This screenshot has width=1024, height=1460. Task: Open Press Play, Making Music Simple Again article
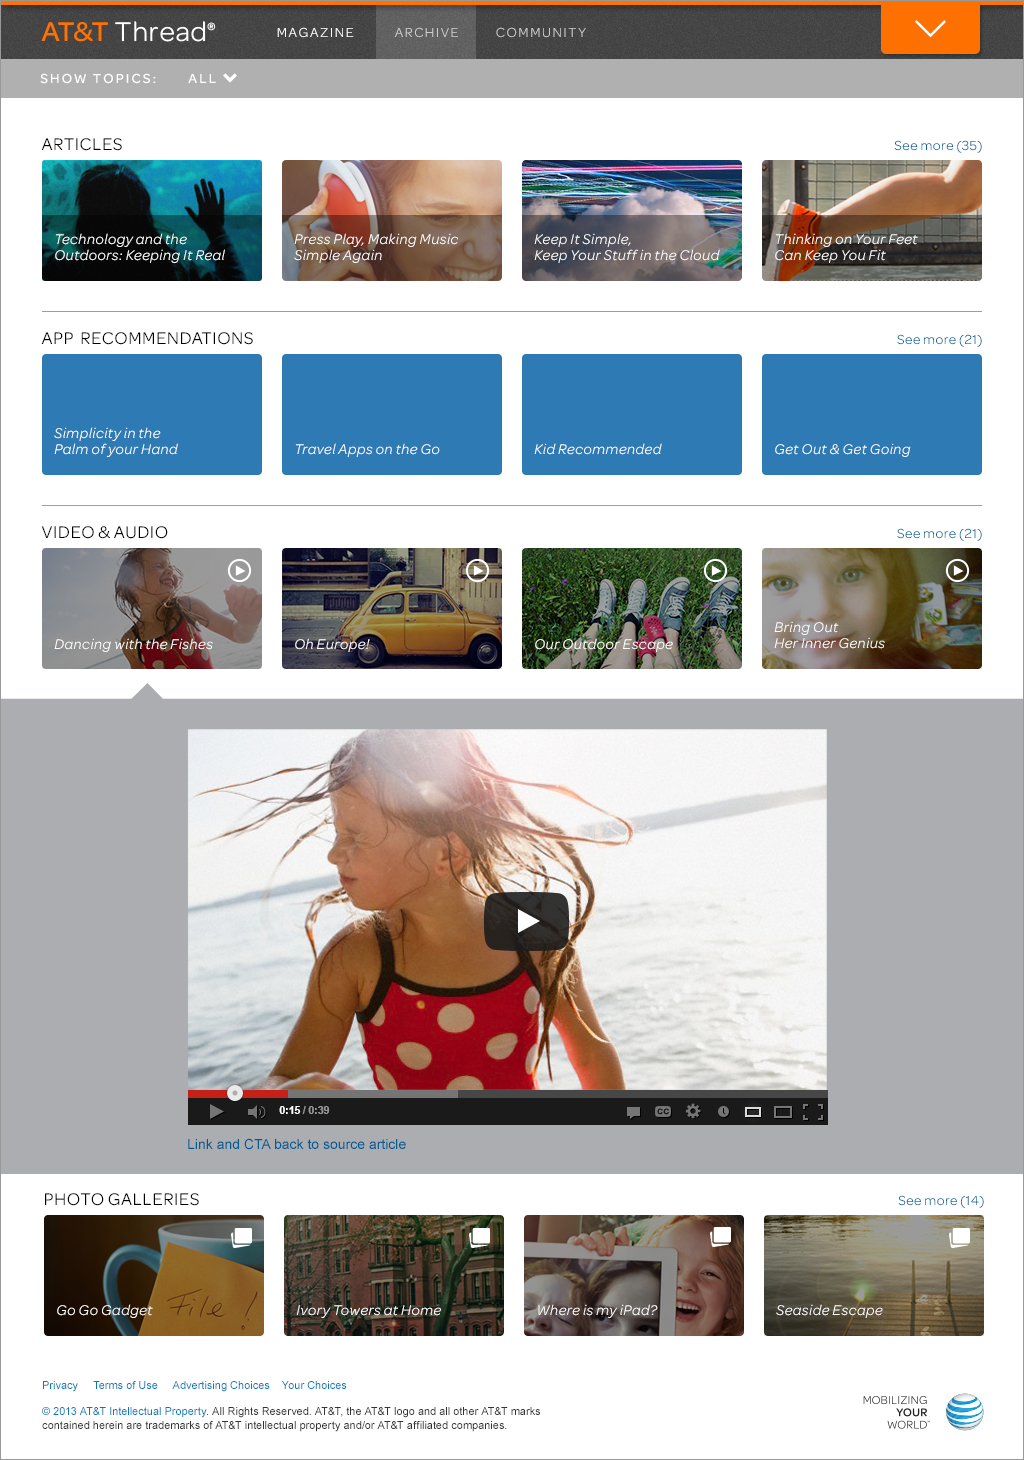[392, 220]
